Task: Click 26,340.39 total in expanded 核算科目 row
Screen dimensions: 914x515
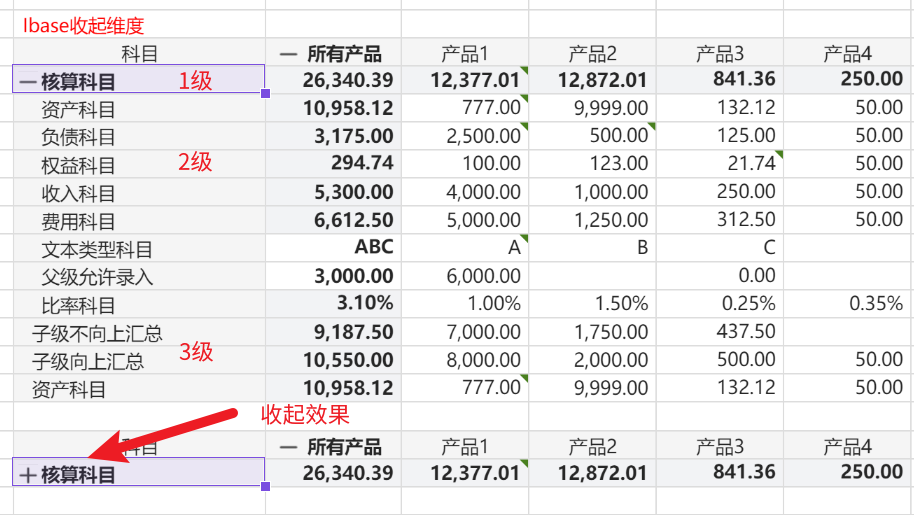Action: [x=348, y=80]
